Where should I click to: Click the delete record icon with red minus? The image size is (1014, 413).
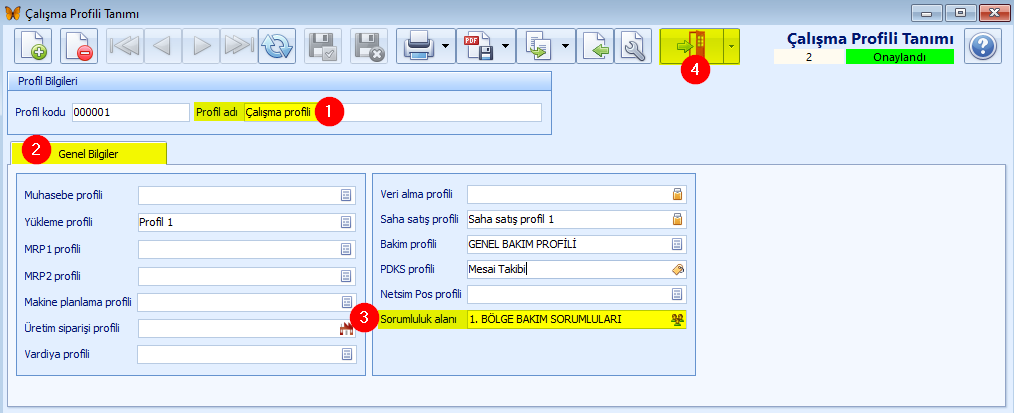coord(77,46)
